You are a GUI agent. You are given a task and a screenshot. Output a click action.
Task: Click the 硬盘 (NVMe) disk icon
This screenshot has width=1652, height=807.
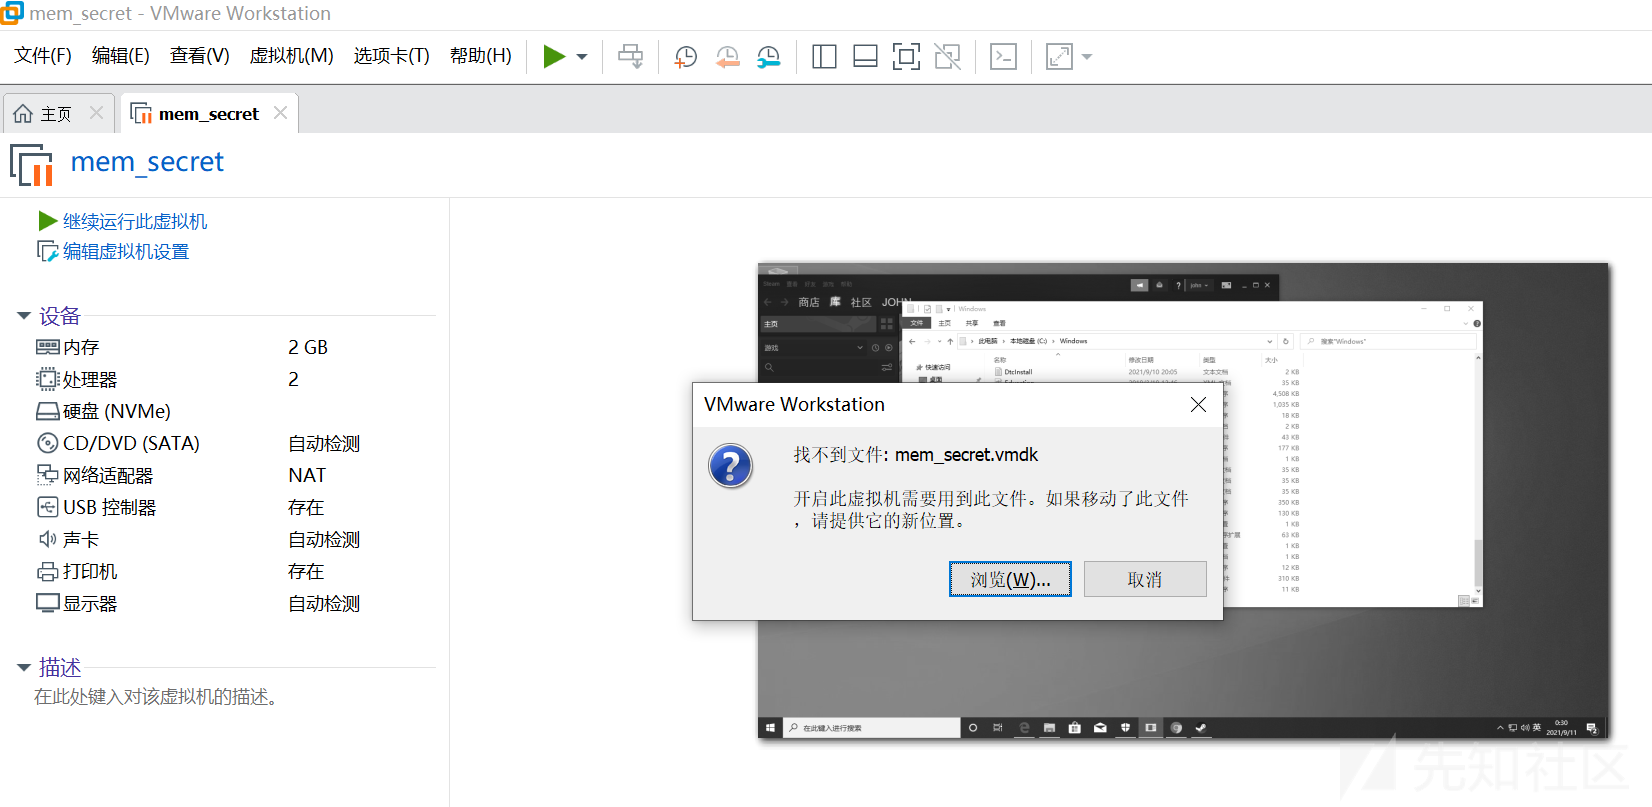(48, 411)
